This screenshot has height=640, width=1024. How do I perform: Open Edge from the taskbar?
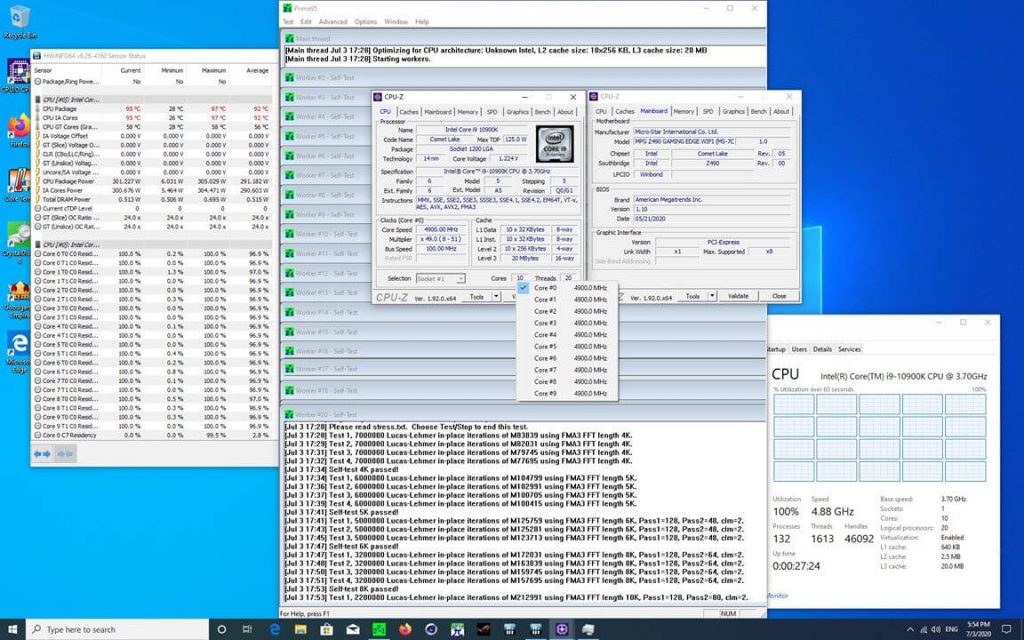(274, 630)
